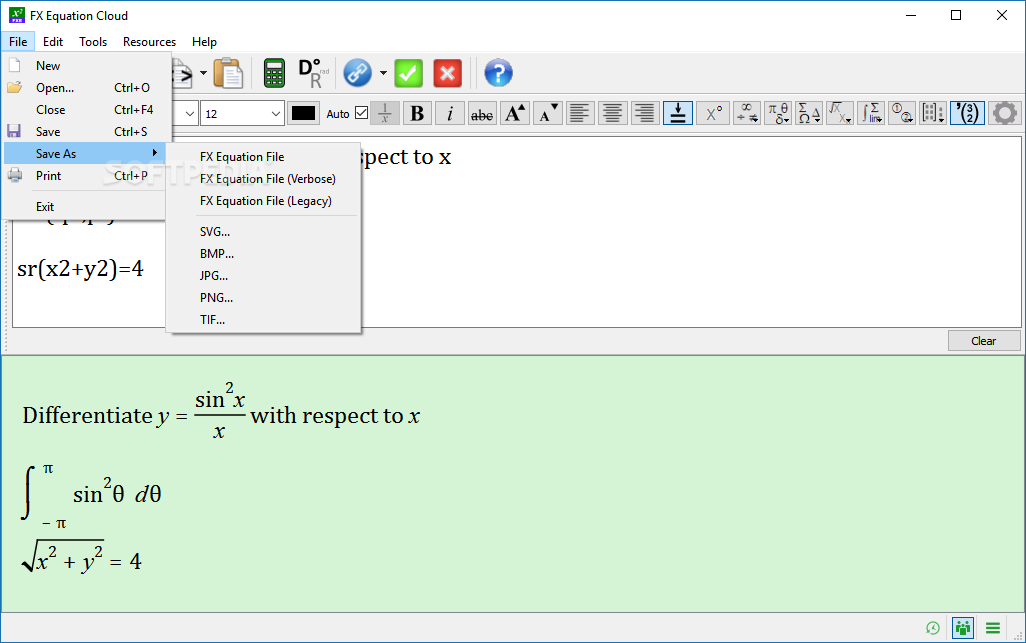Viewport: 1026px width, 643px height.
Task: Open the Resources menu
Action: tap(149, 42)
